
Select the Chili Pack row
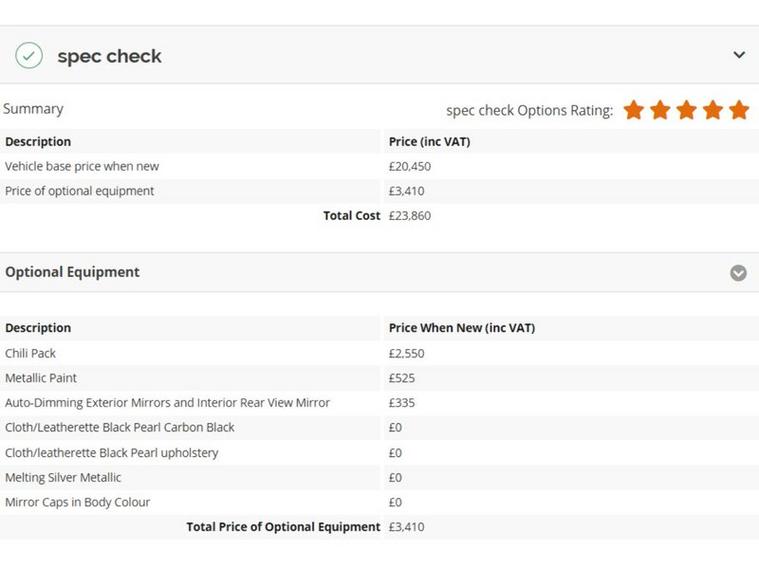(x=380, y=354)
